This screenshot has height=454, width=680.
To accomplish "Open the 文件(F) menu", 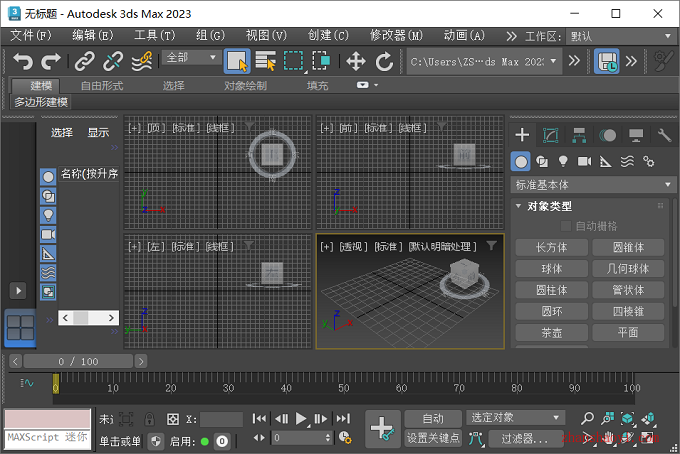I will (31, 36).
